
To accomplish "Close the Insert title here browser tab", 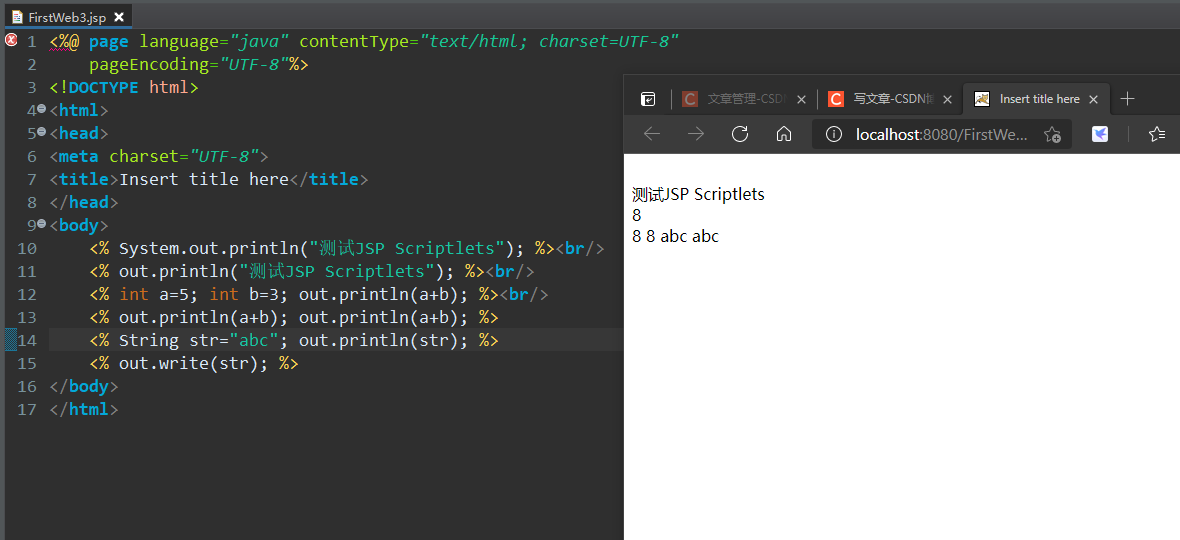I will pyautogui.click(x=1093, y=99).
